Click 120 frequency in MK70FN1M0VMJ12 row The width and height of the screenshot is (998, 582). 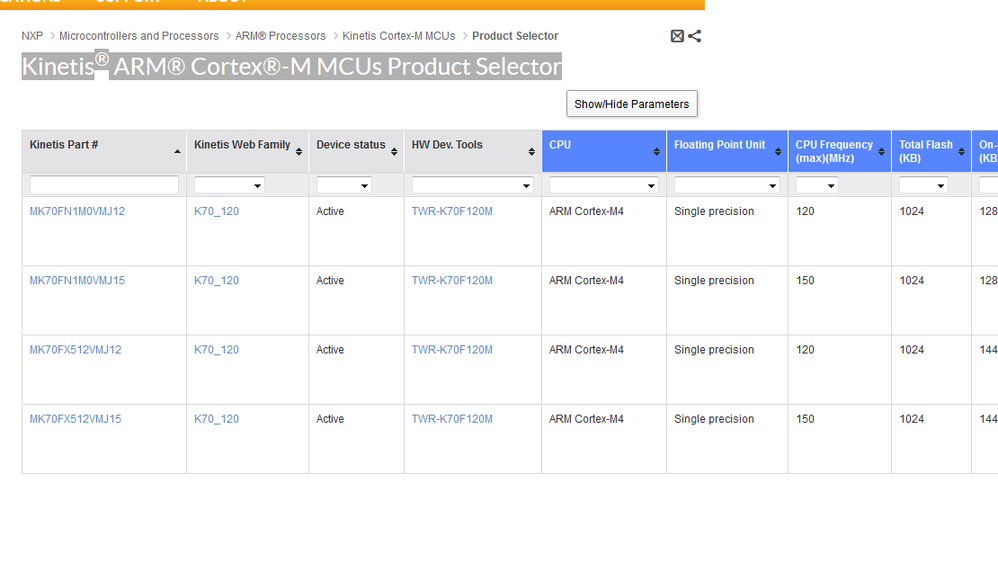click(805, 211)
